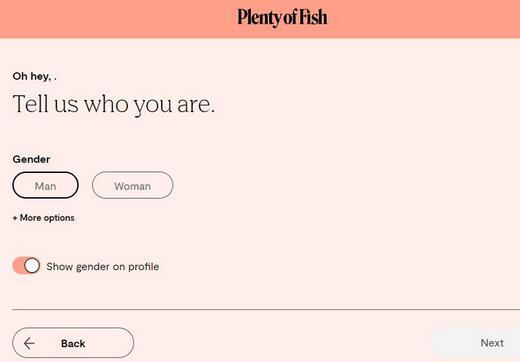Viewport: 520px width, 362px height.
Task: Click the left arrow icon in Back
Action: point(29,343)
